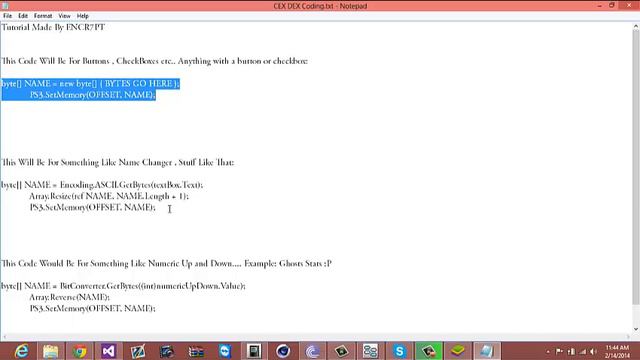Open the Skype taskbar icon
640x360 pixels.
(x=400, y=351)
